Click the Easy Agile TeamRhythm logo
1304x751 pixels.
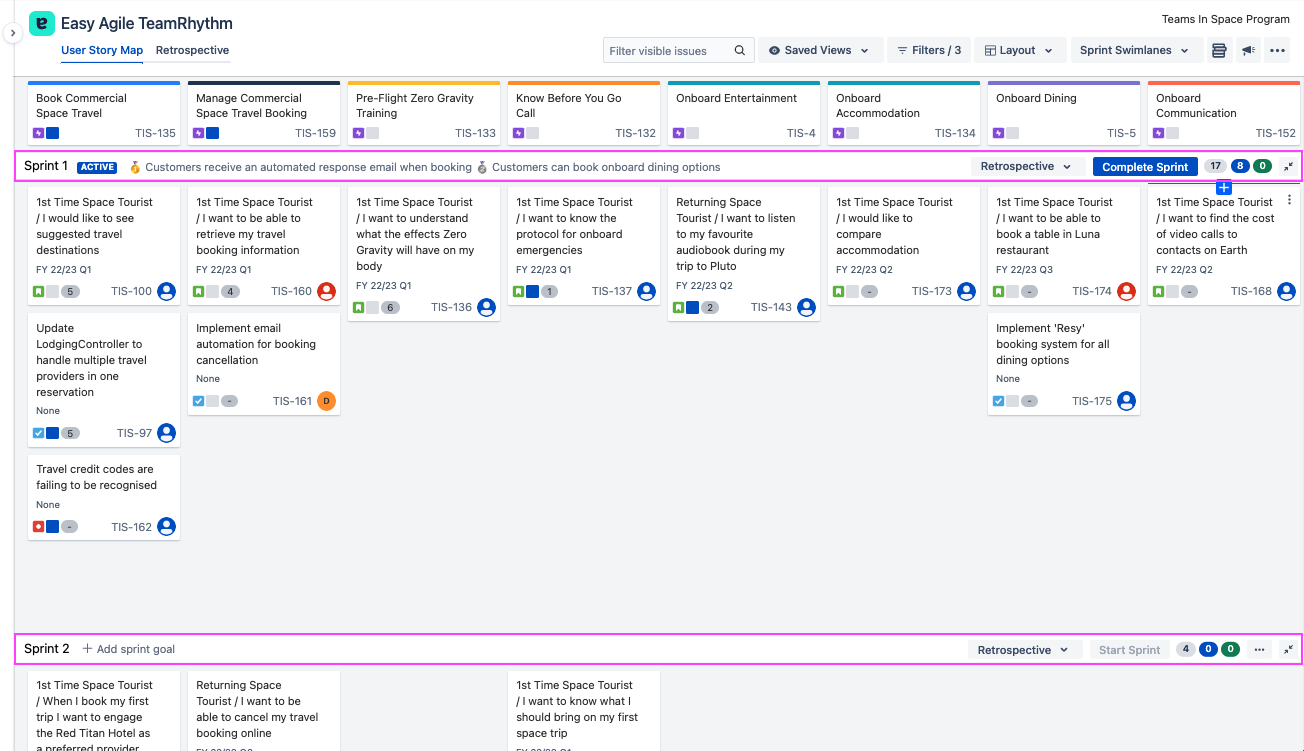click(42, 24)
